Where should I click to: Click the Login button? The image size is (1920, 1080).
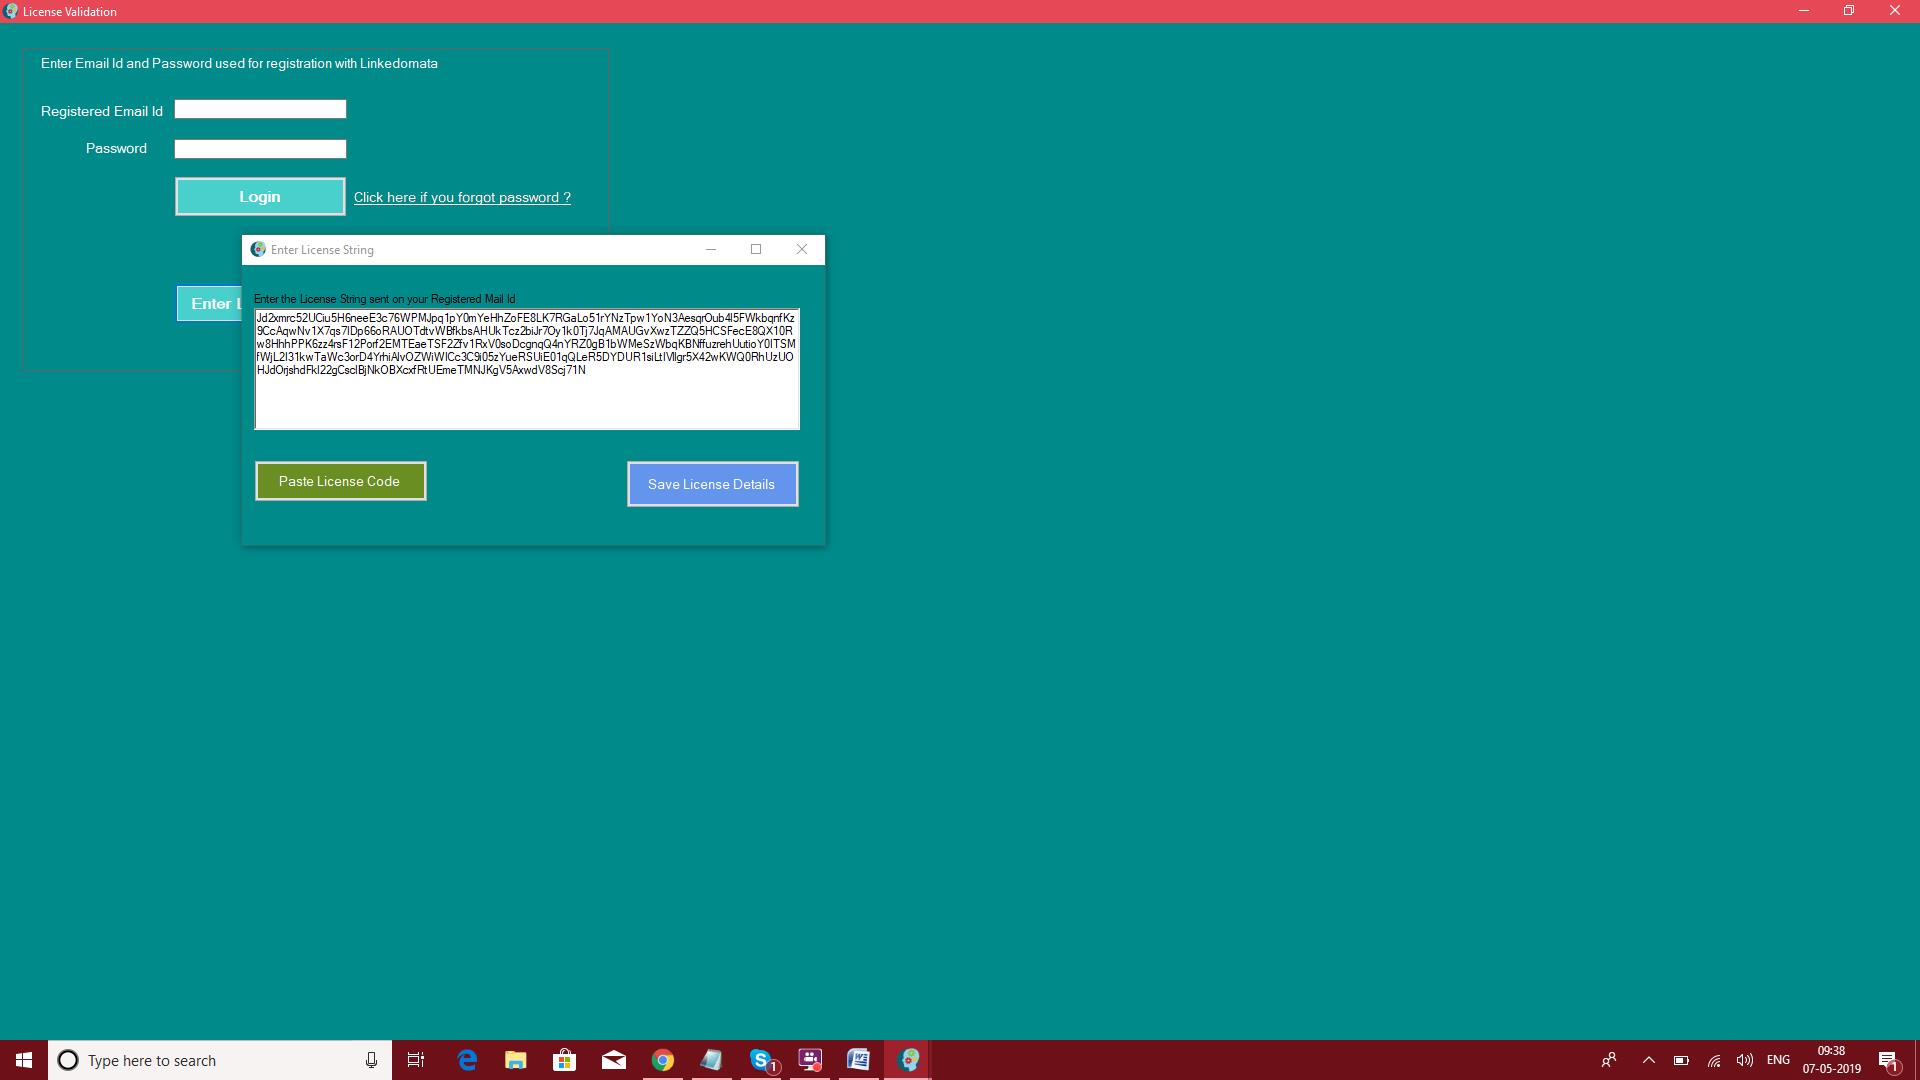[x=260, y=195]
